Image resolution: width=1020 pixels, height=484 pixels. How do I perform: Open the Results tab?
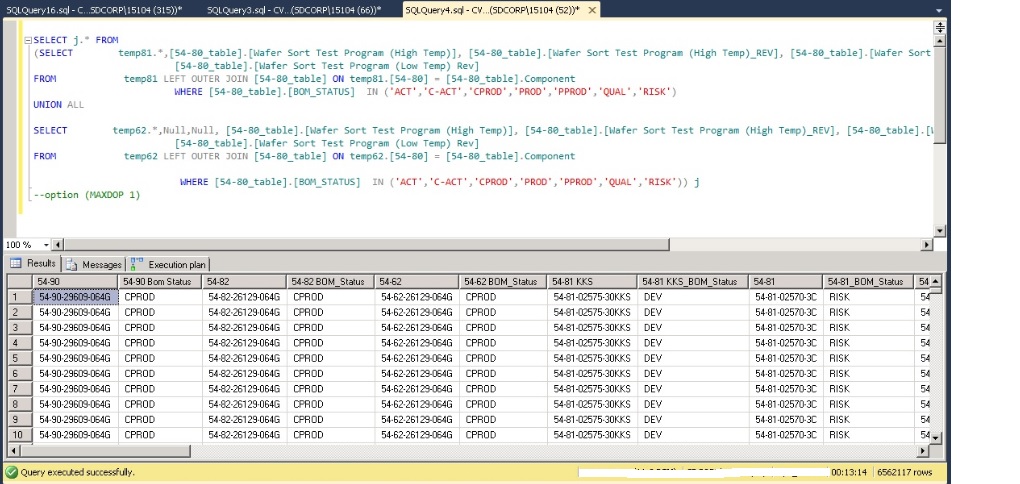(x=33, y=263)
